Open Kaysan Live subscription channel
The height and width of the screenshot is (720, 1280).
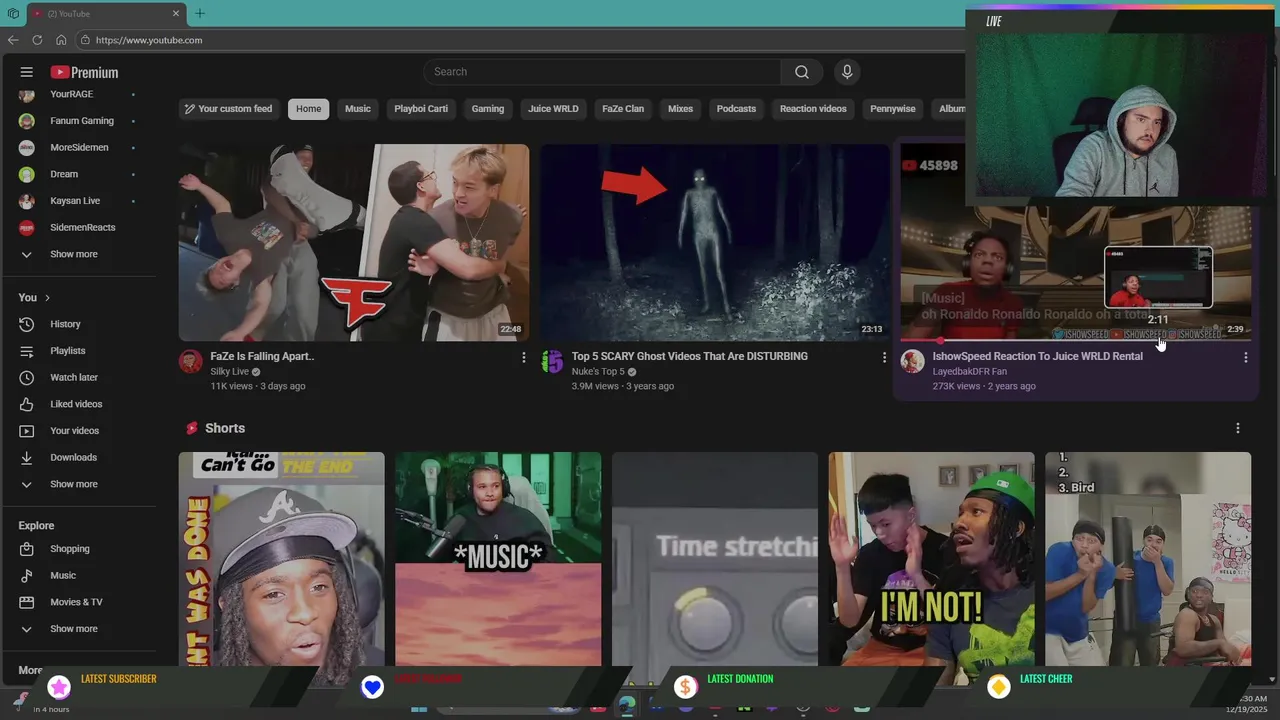pos(77,201)
